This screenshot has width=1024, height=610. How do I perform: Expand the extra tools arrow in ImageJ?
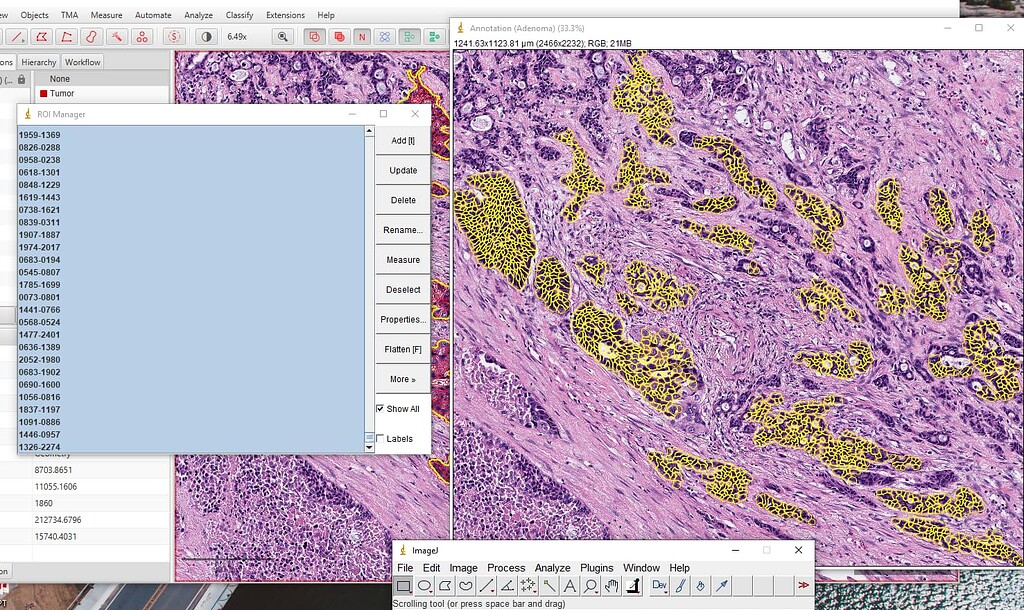tap(804, 585)
